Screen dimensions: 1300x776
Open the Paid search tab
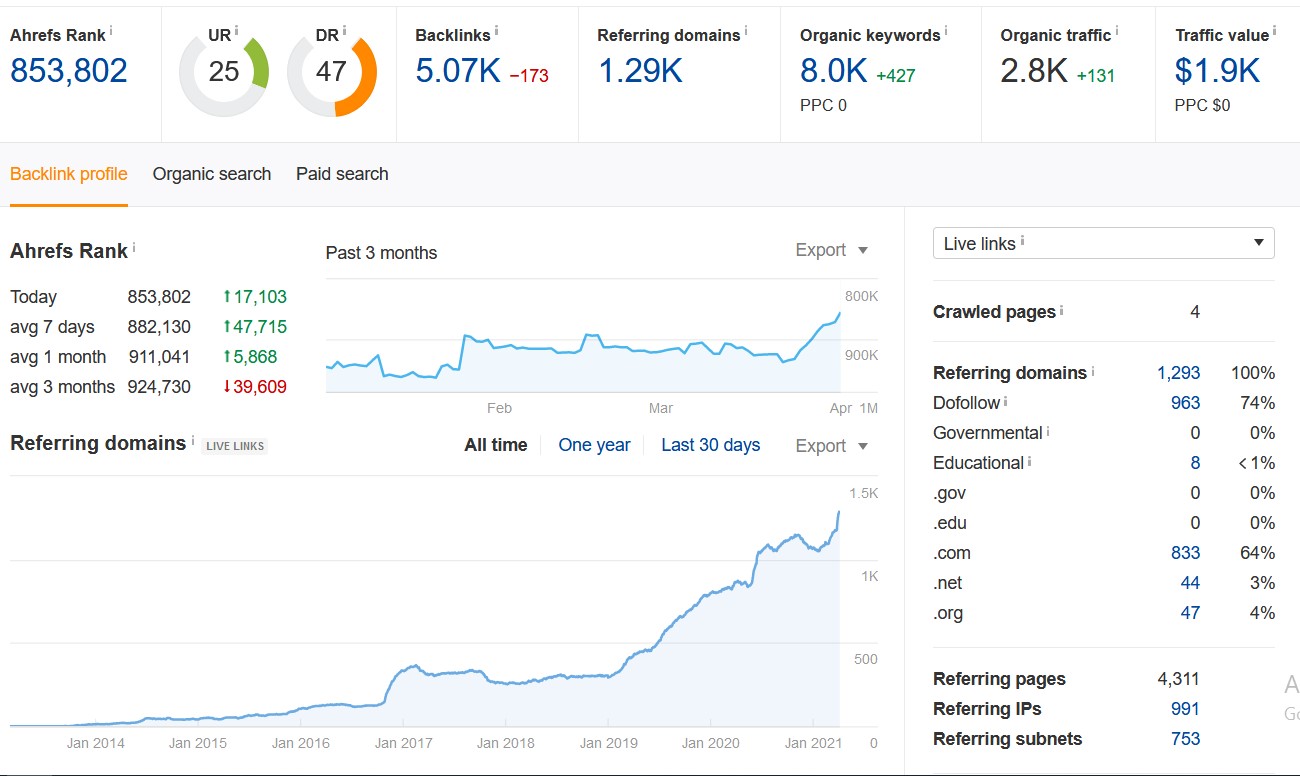342,174
